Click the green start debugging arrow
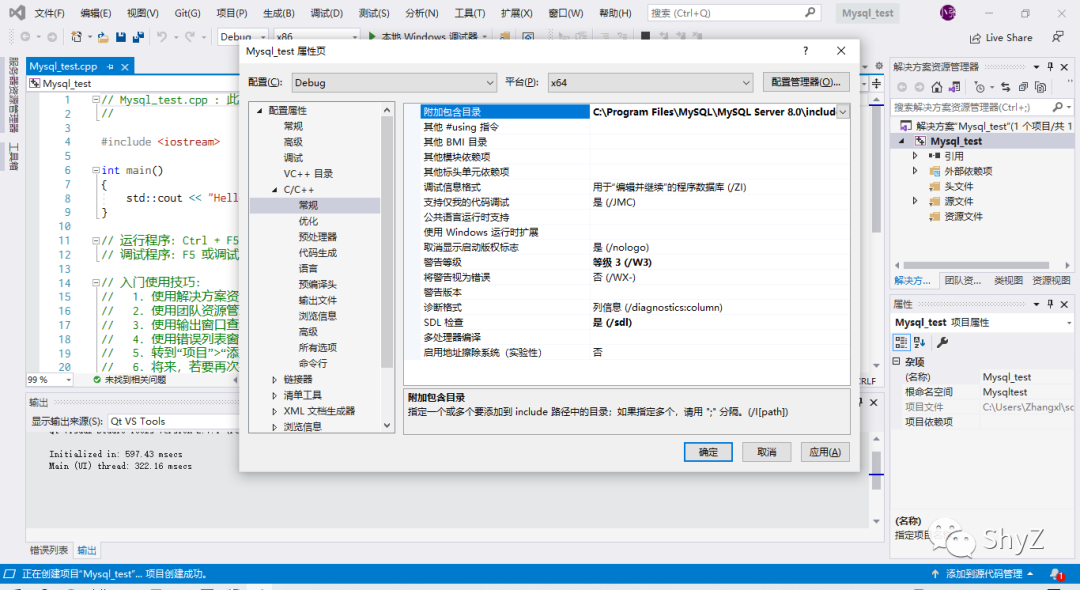The width and height of the screenshot is (1080, 590). point(372,36)
